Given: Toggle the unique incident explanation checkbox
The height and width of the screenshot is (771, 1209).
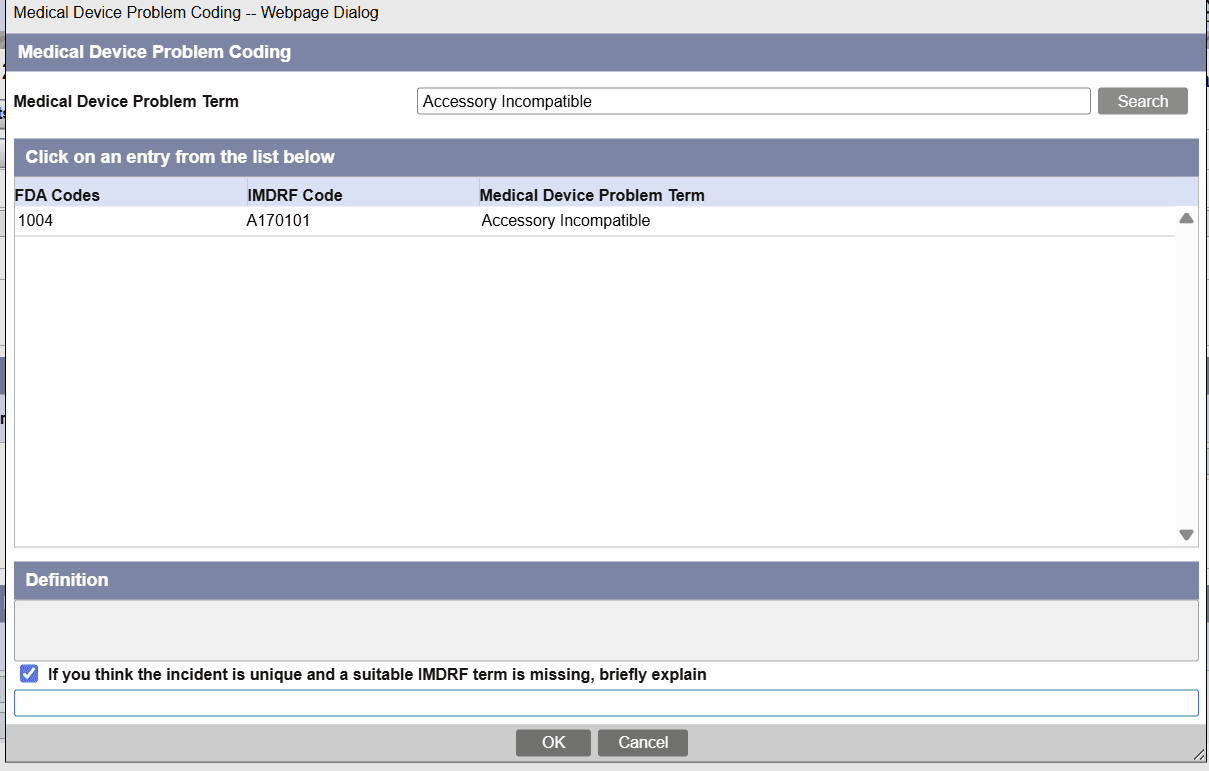Looking at the screenshot, I should pyautogui.click(x=28, y=673).
